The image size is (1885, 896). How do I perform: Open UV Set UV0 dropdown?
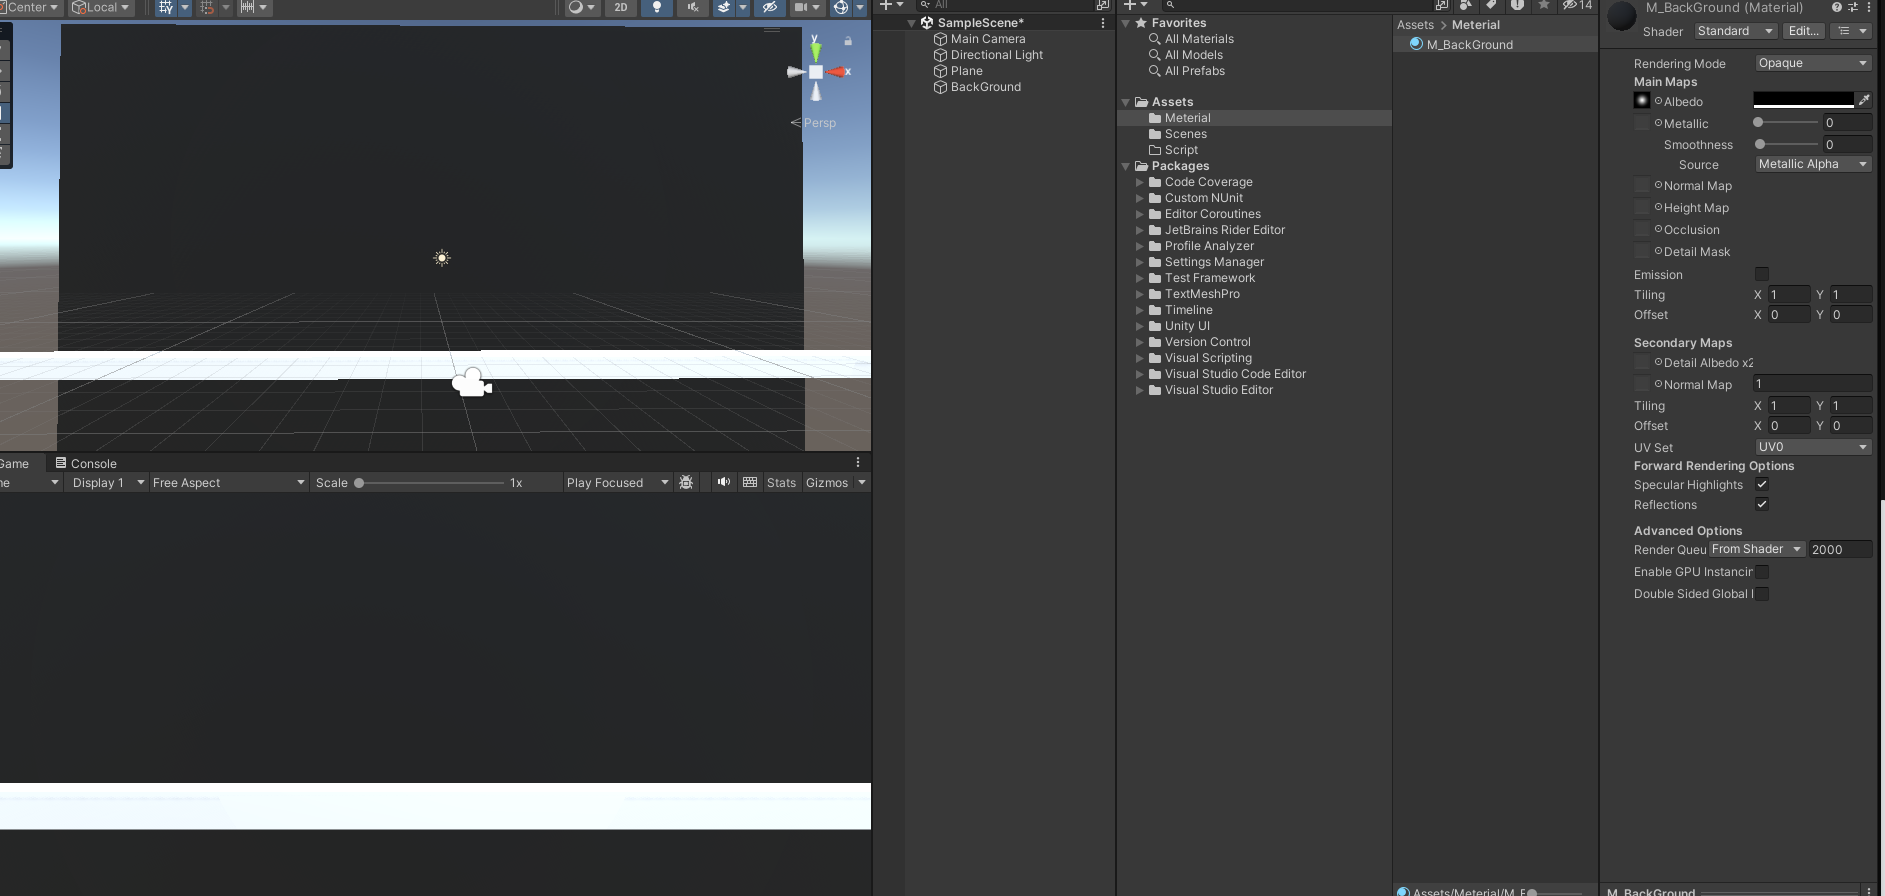click(x=1813, y=447)
